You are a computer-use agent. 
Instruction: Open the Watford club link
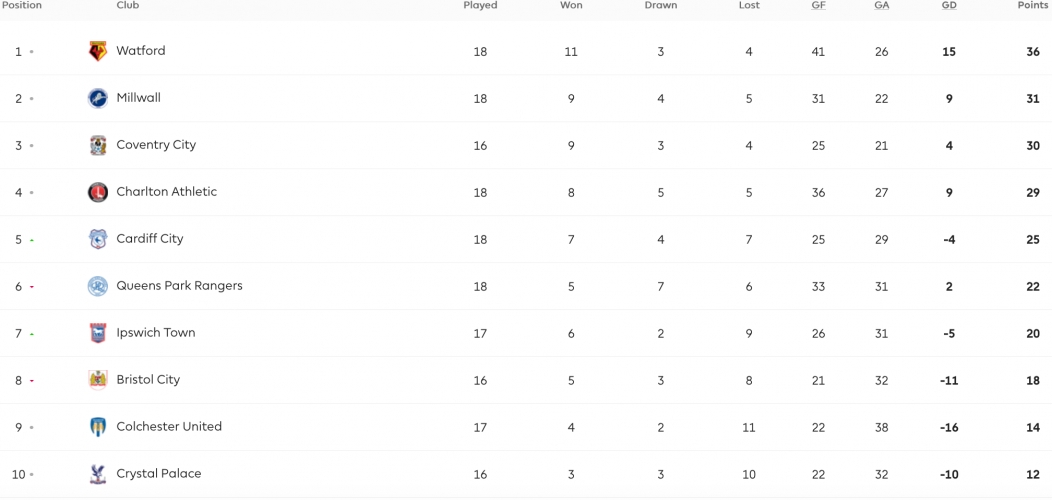pyautogui.click(x=140, y=50)
